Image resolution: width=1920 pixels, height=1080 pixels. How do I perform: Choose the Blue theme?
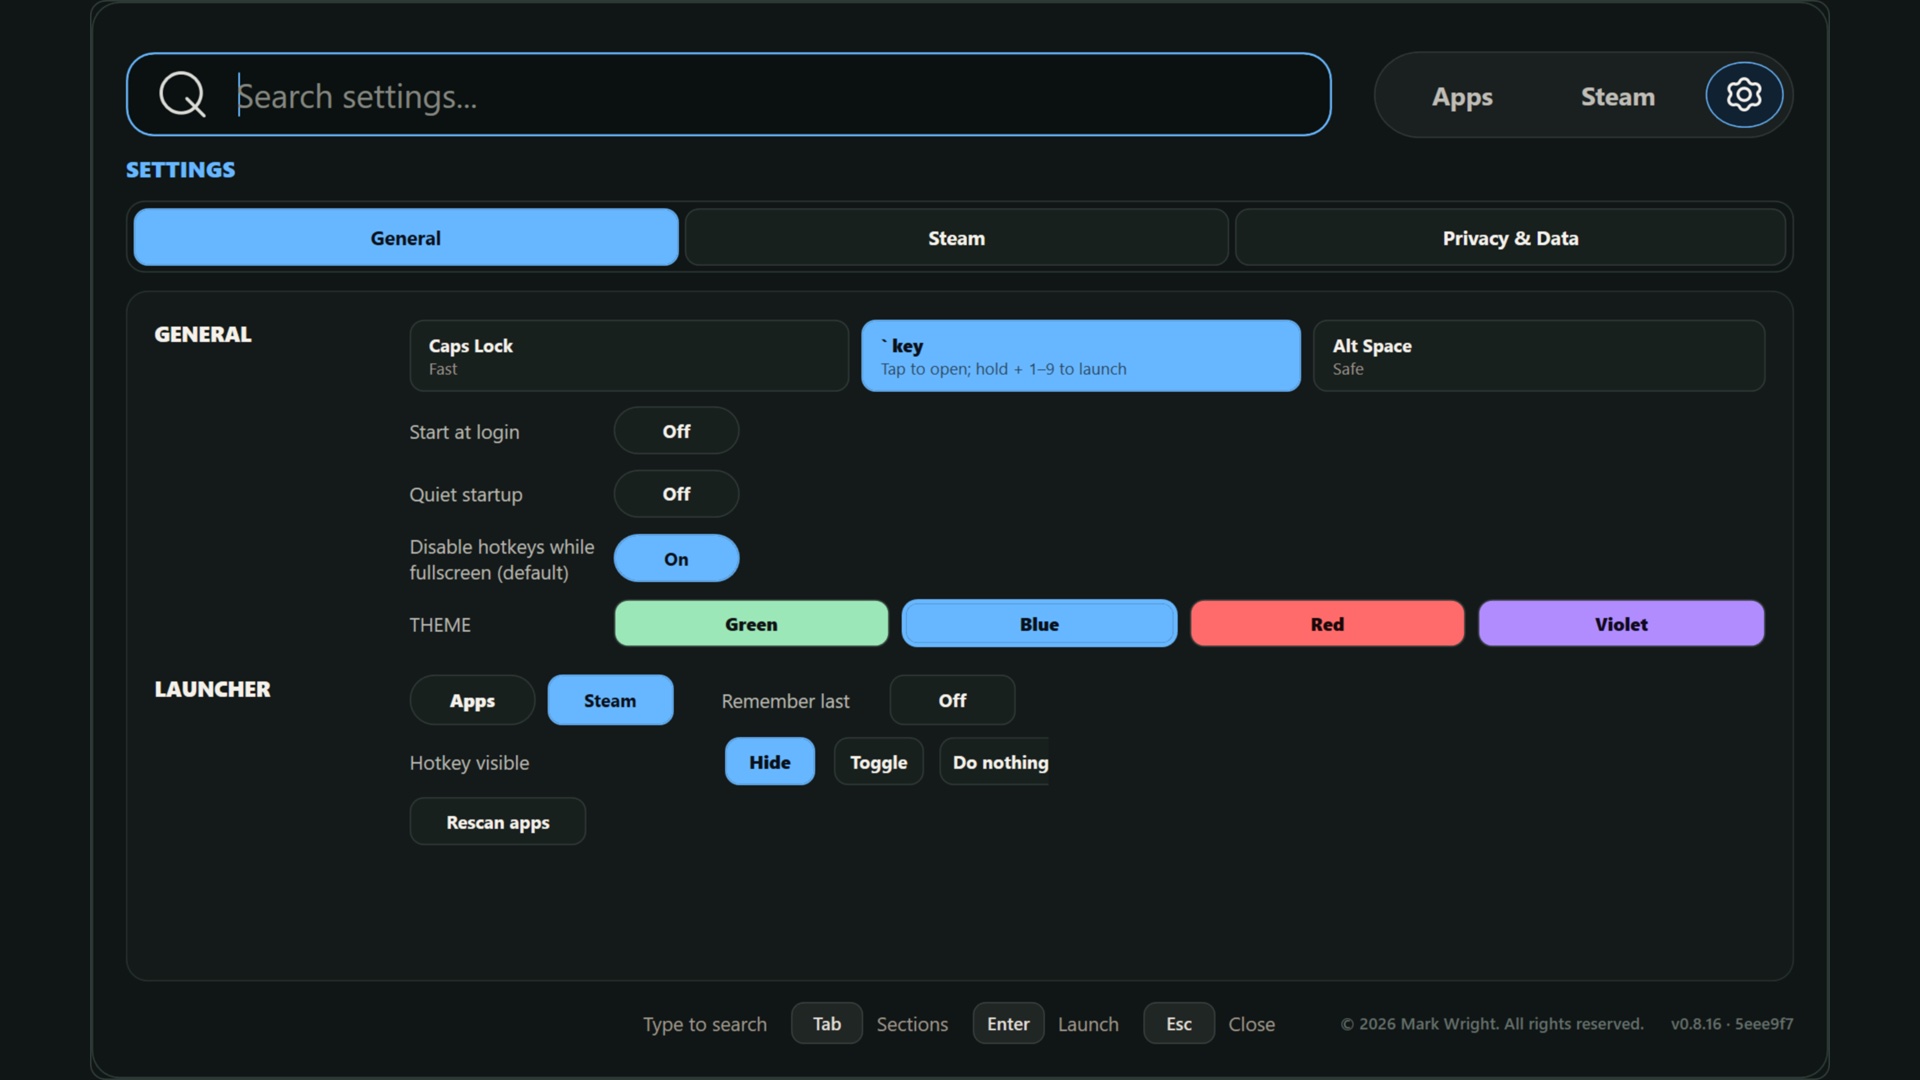point(1039,624)
